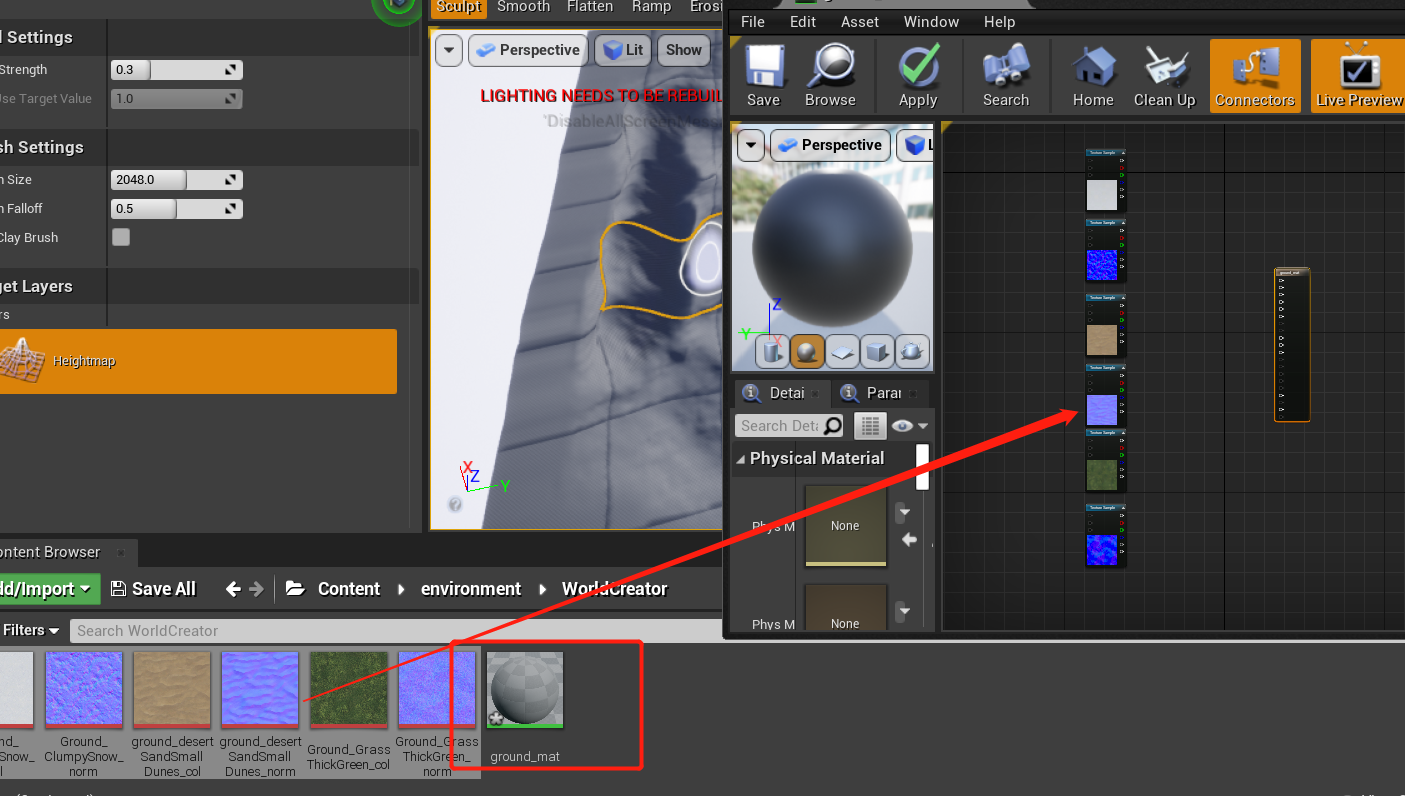Click Save All in the Content Browser

[x=153, y=589]
